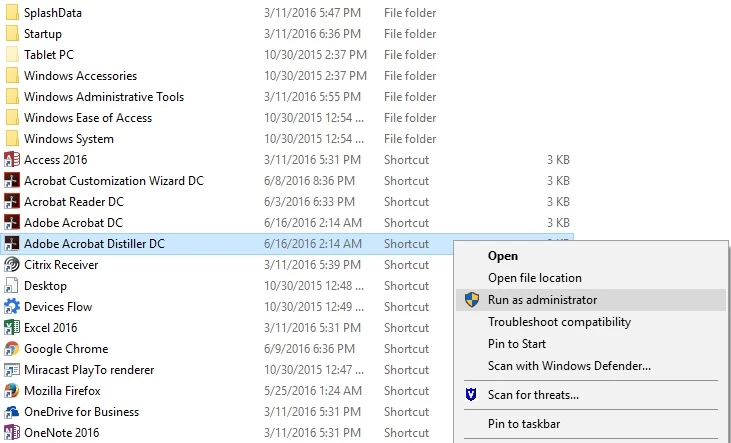This screenshot has width=731, height=443.
Task: Click the SplashData folder icon
Action: (12, 13)
